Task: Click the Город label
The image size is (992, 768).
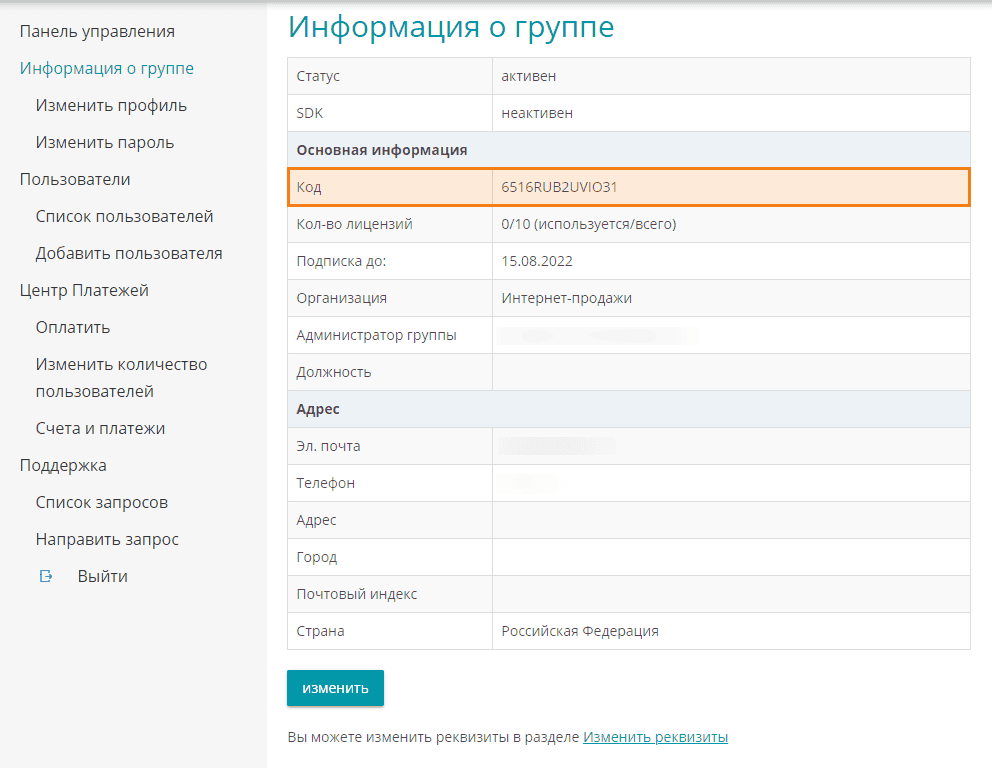Action: (x=316, y=557)
